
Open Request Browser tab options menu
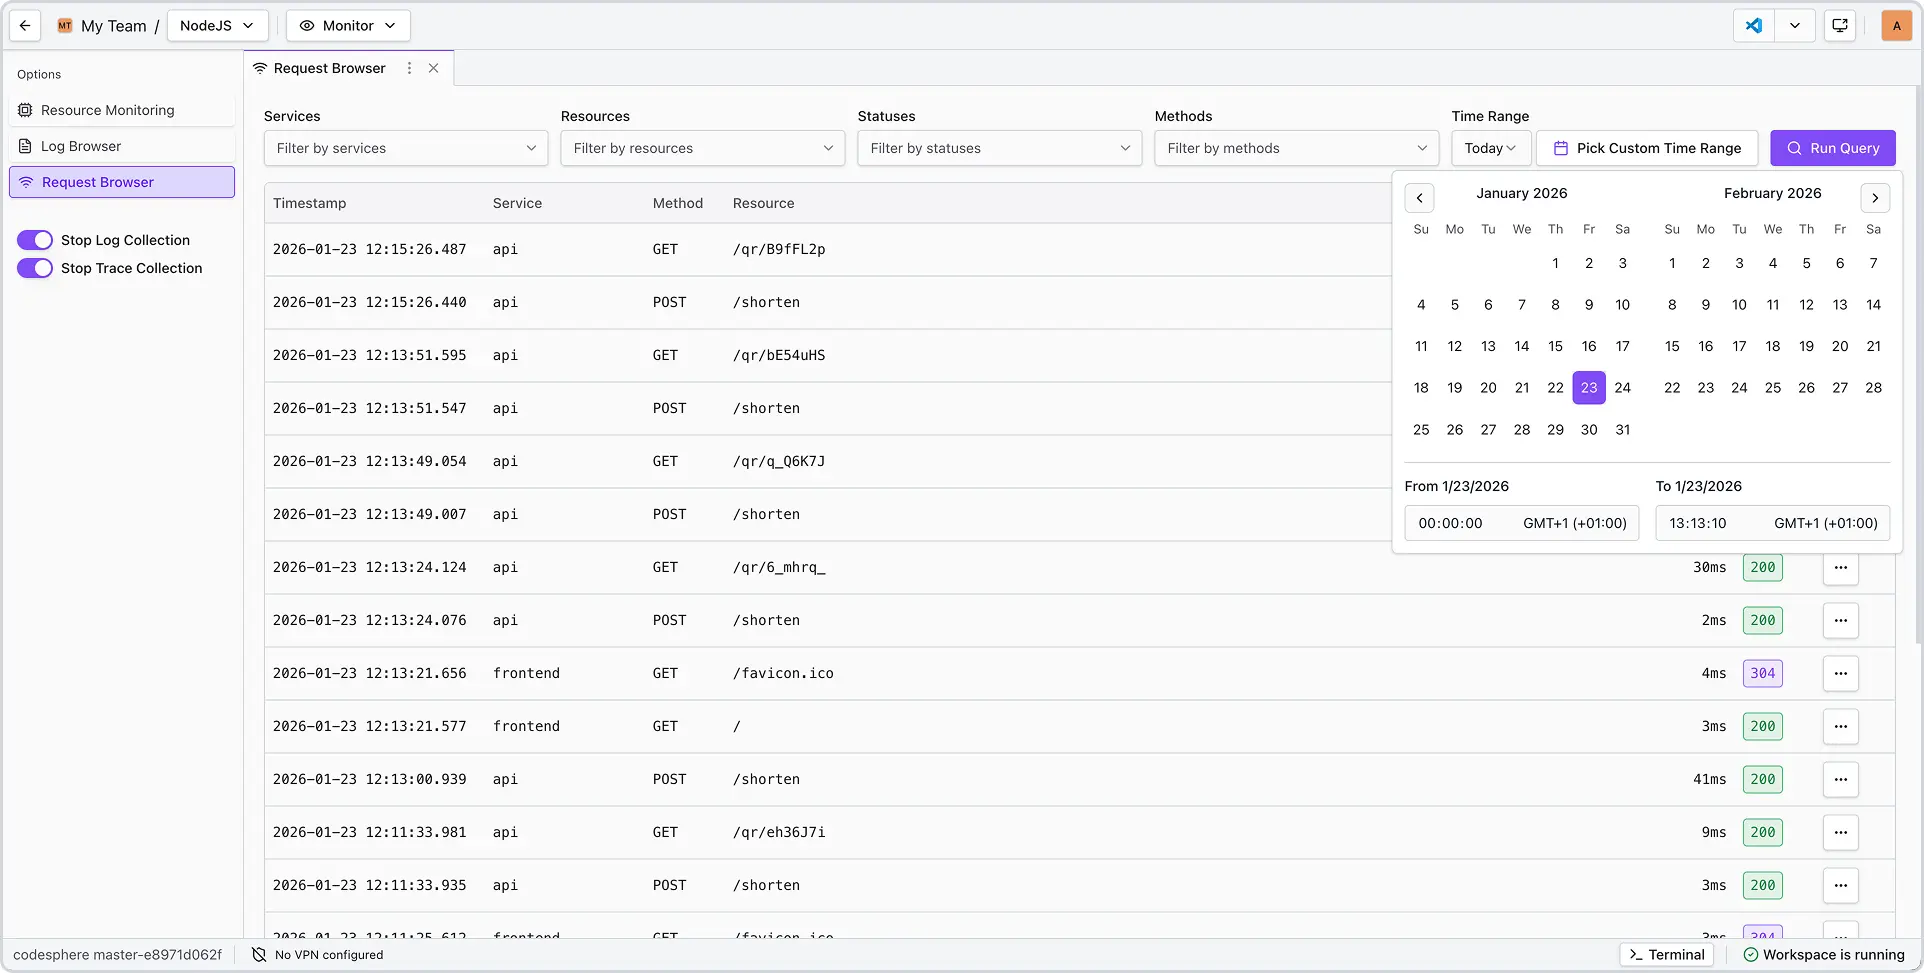pos(409,68)
